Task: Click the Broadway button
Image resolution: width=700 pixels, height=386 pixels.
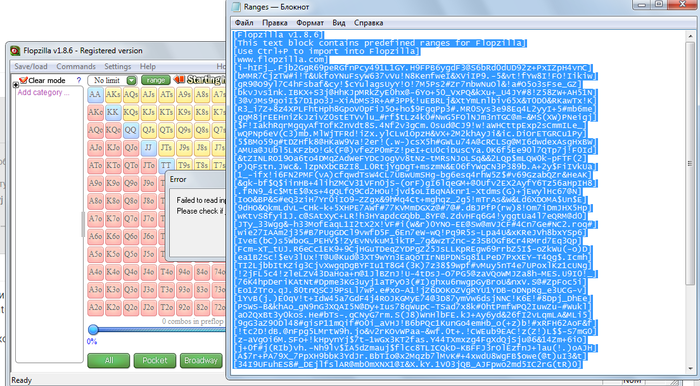Action: [x=201, y=361]
